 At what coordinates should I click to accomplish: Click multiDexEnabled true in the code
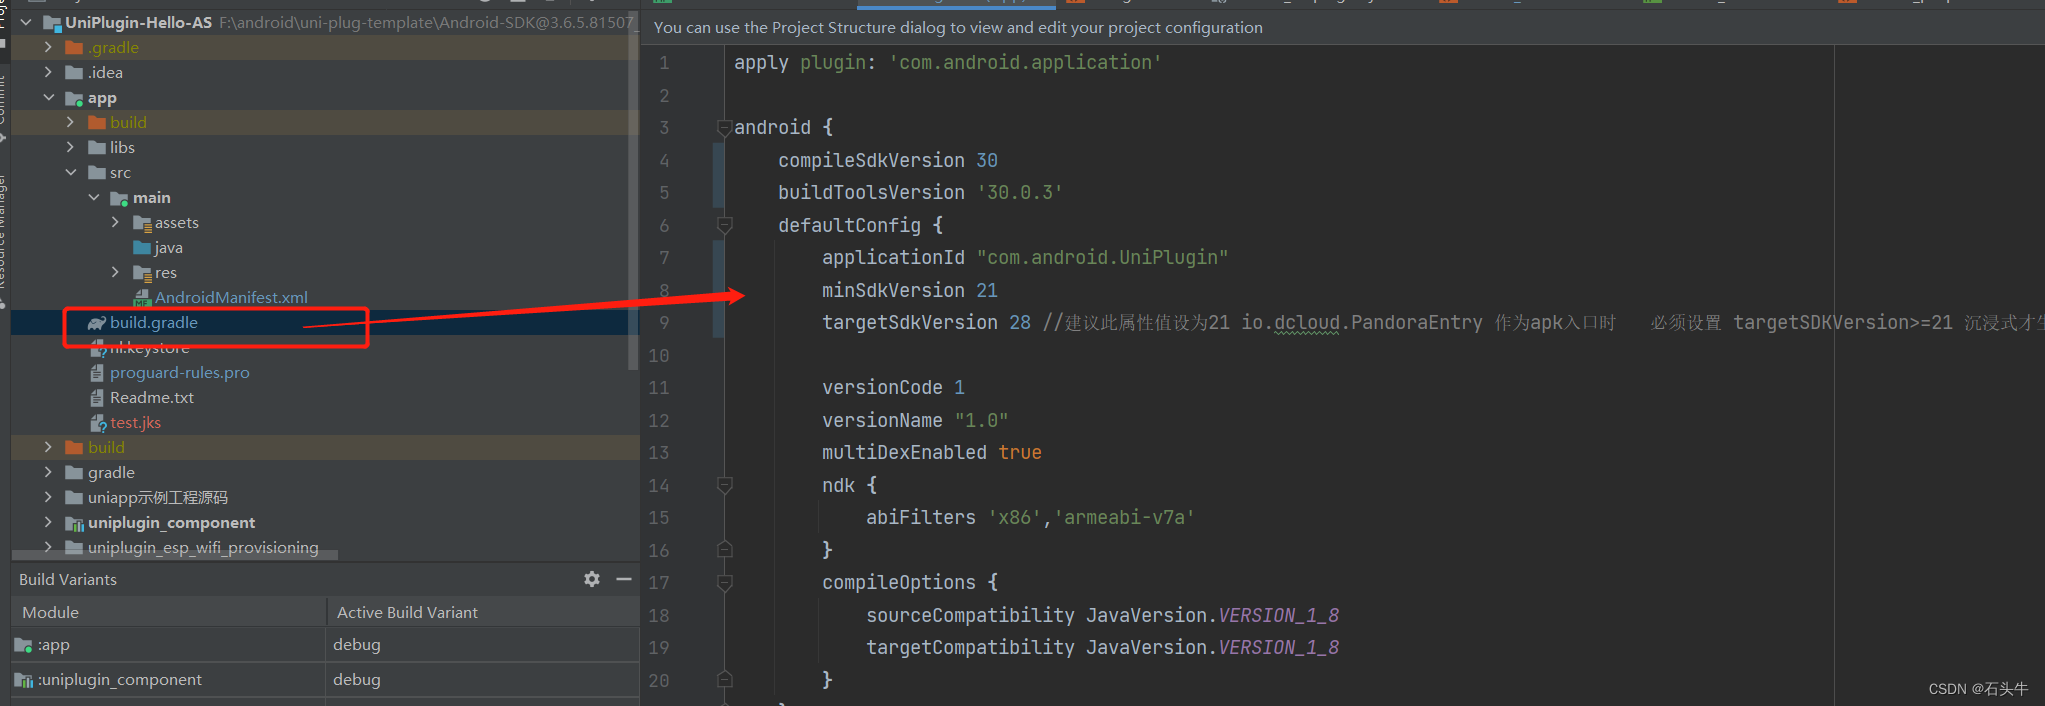tap(931, 452)
